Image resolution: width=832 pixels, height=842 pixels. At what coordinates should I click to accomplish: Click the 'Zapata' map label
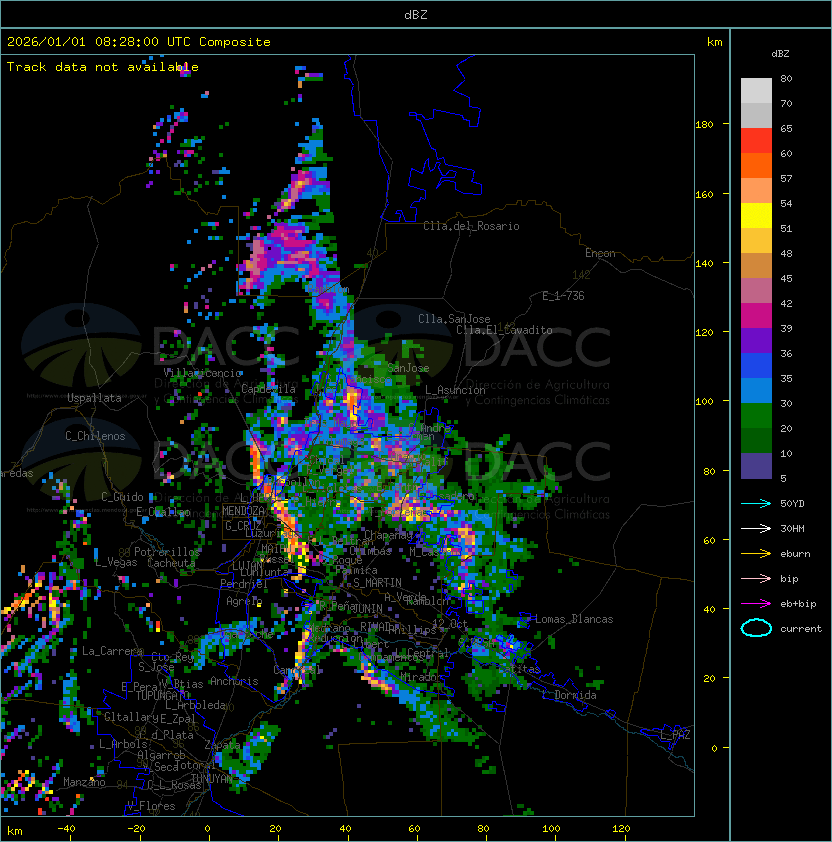222,745
